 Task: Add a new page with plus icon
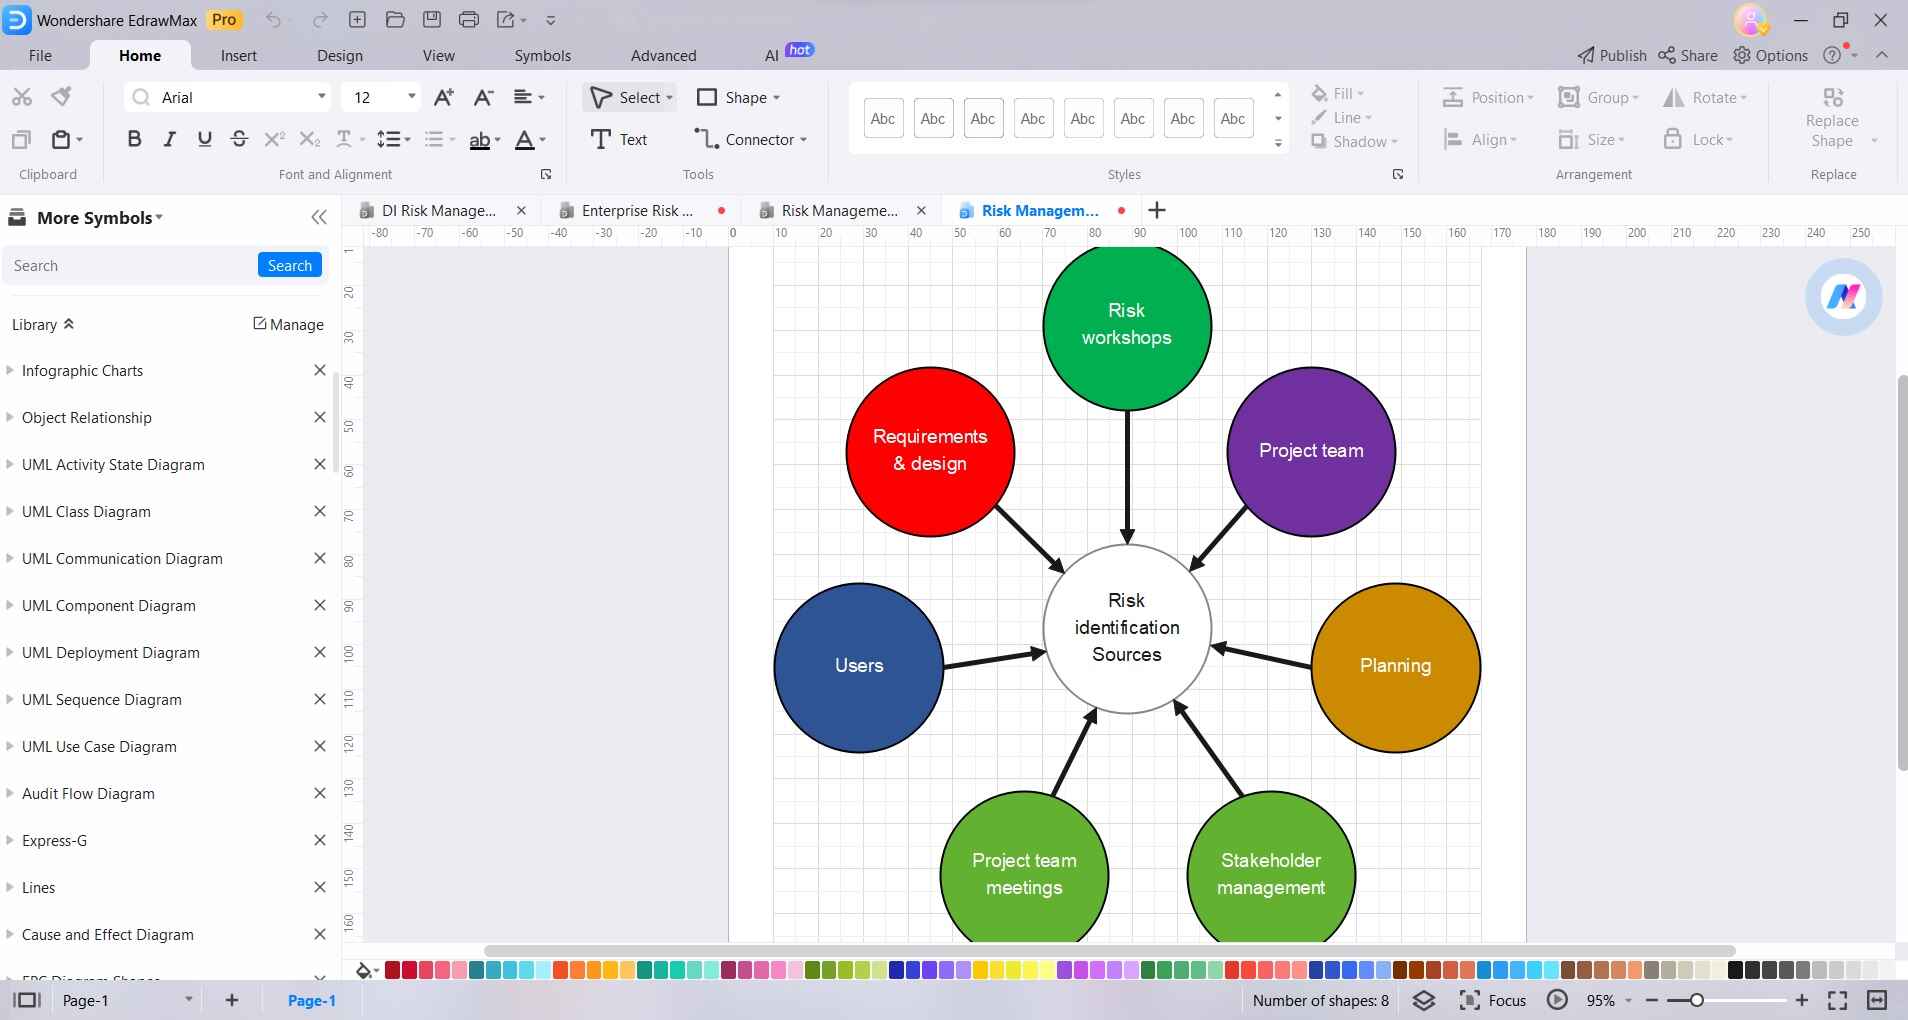tap(232, 1000)
